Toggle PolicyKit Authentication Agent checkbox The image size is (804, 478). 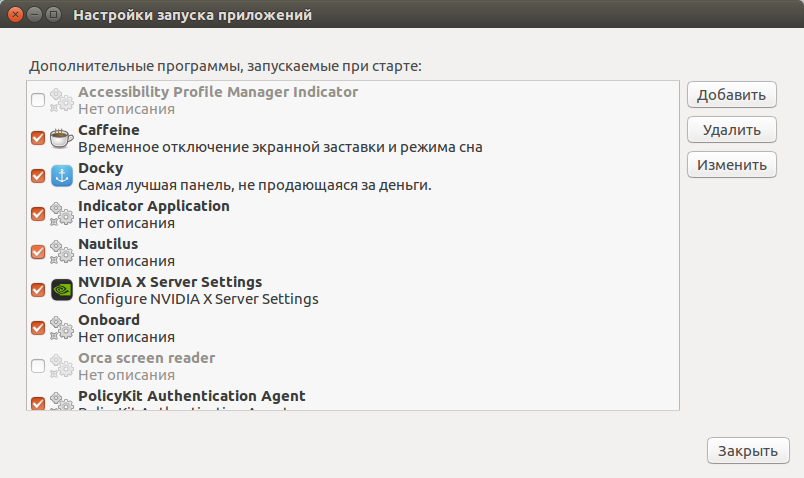38,403
